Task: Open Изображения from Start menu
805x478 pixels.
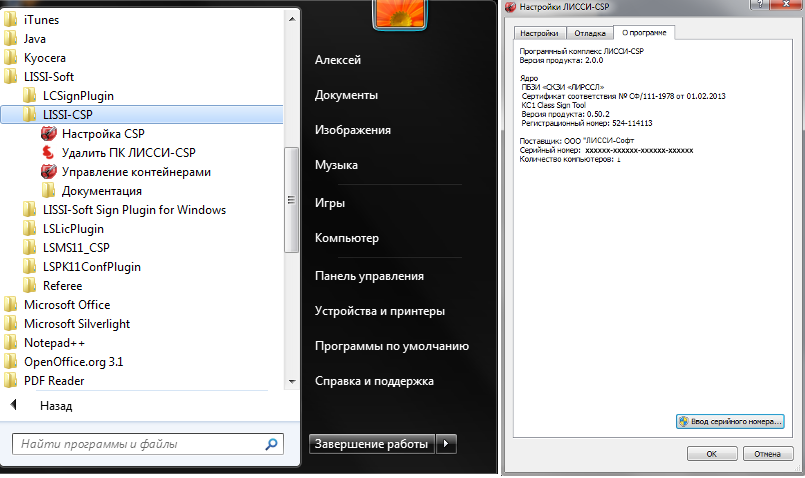Action: click(x=353, y=130)
